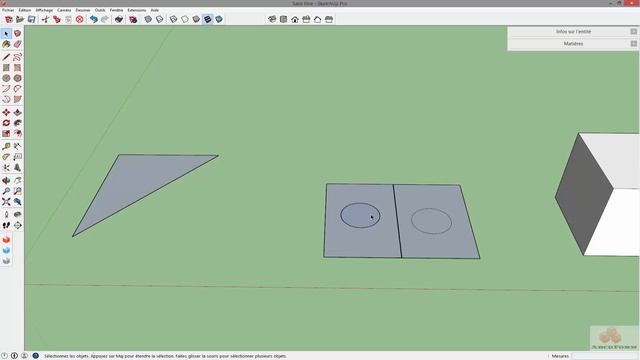640x360 pixels.
Task: Select the Rotate tool
Action: coord(6,123)
